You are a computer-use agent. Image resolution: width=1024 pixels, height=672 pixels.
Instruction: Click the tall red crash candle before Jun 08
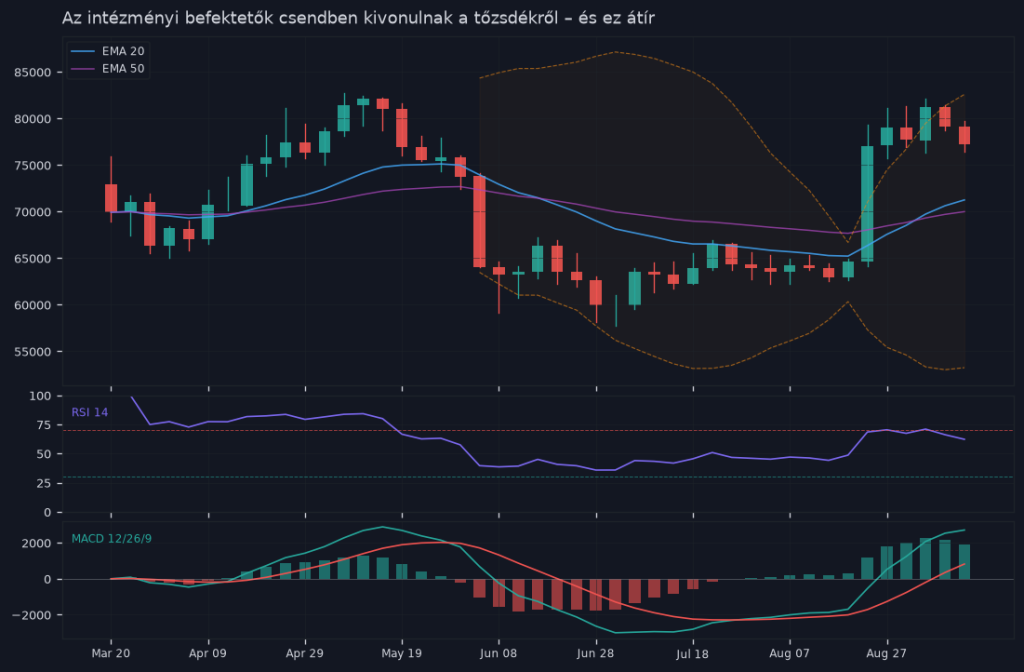coord(479,221)
